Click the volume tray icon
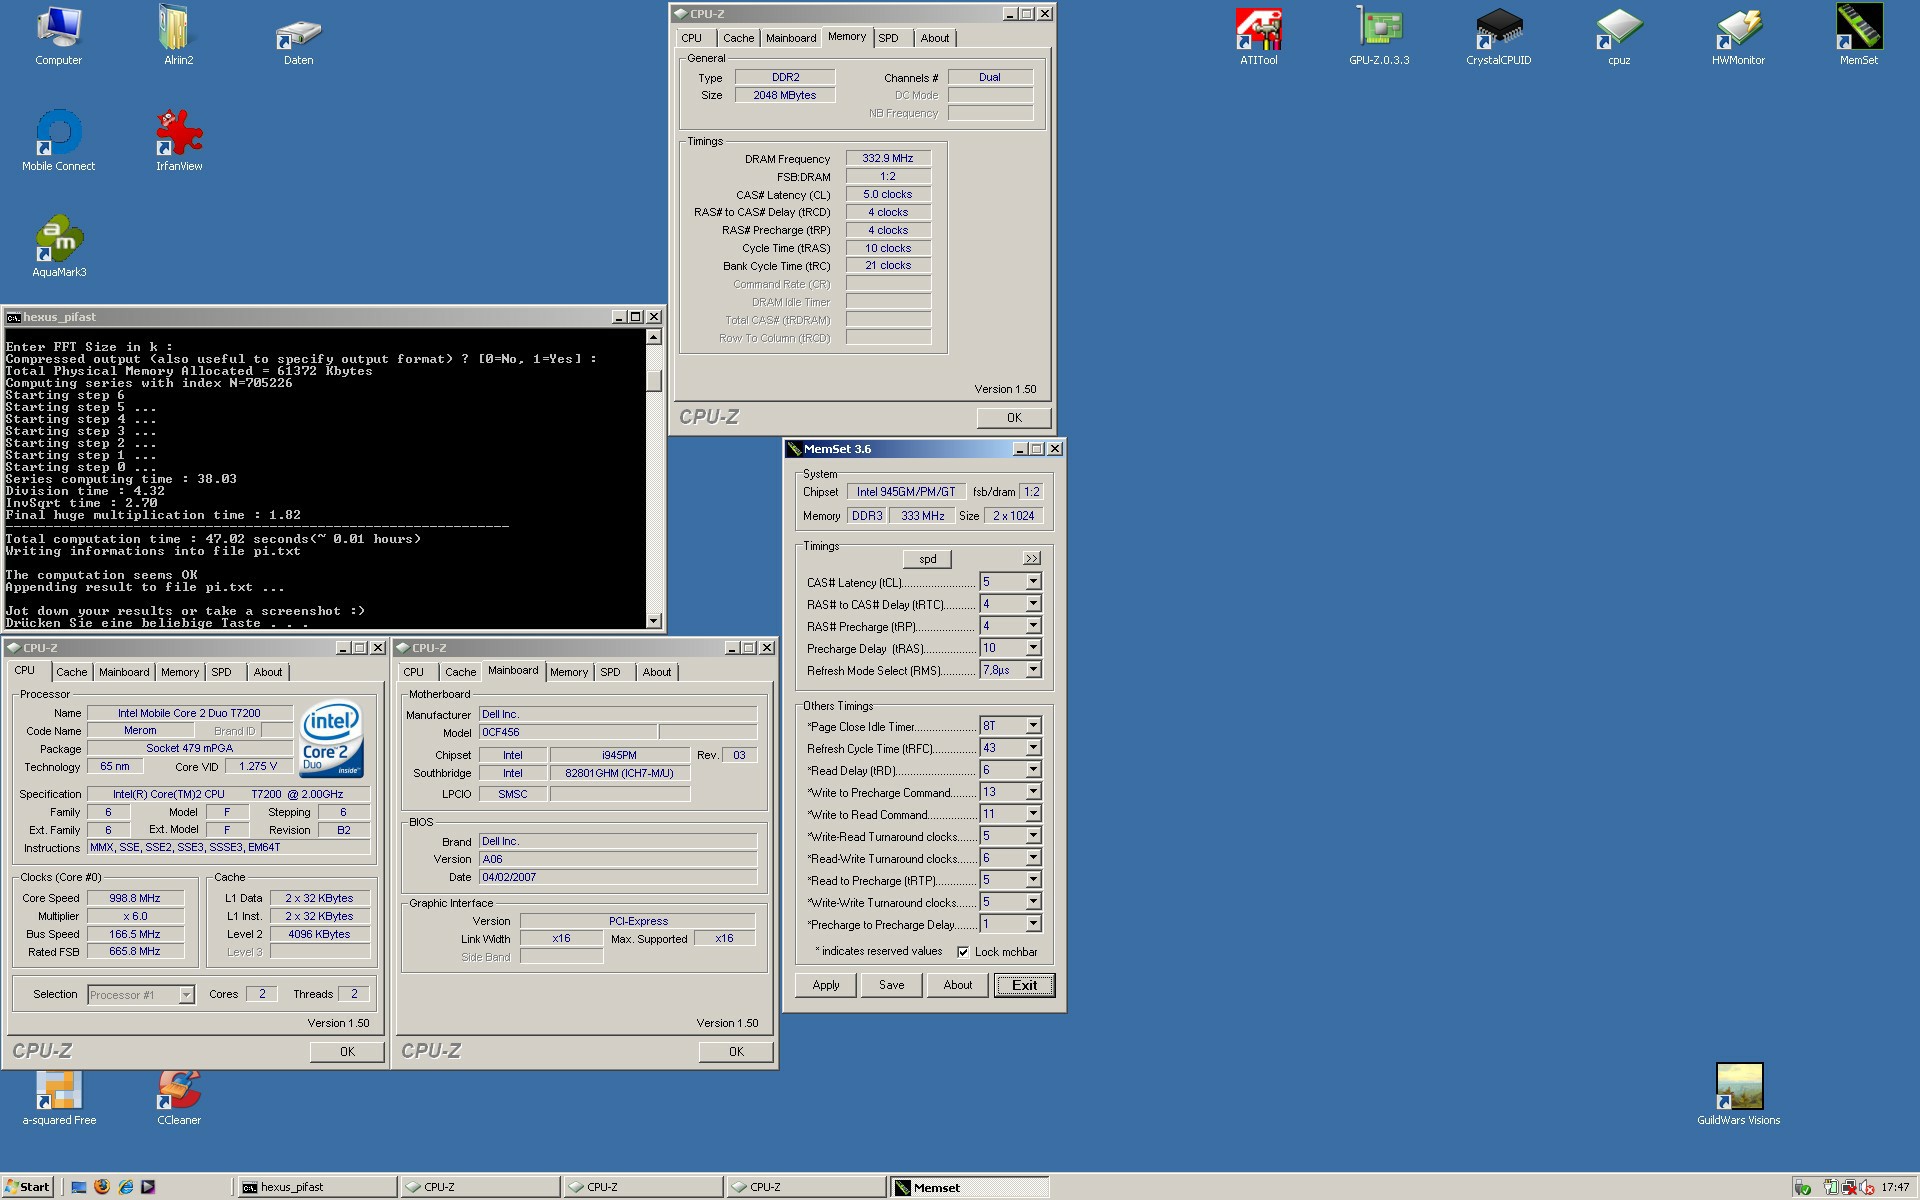Viewport: 1920px width, 1200px height. [1866, 1188]
